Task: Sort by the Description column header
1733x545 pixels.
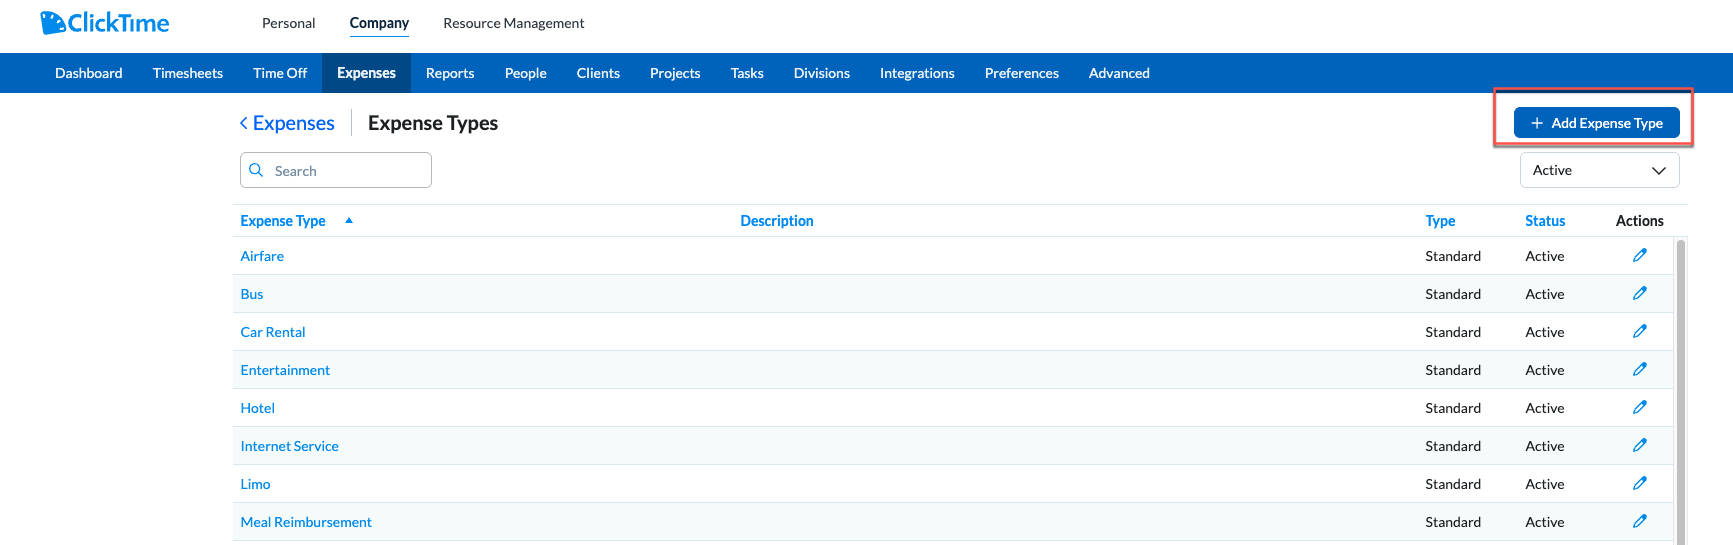Action: (777, 221)
